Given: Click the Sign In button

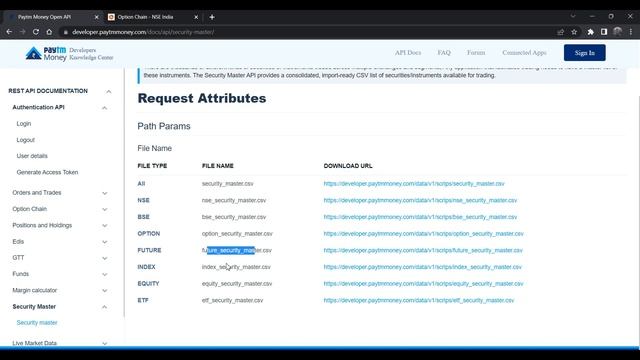Looking at the screenshot, I should tap(584, 53).
